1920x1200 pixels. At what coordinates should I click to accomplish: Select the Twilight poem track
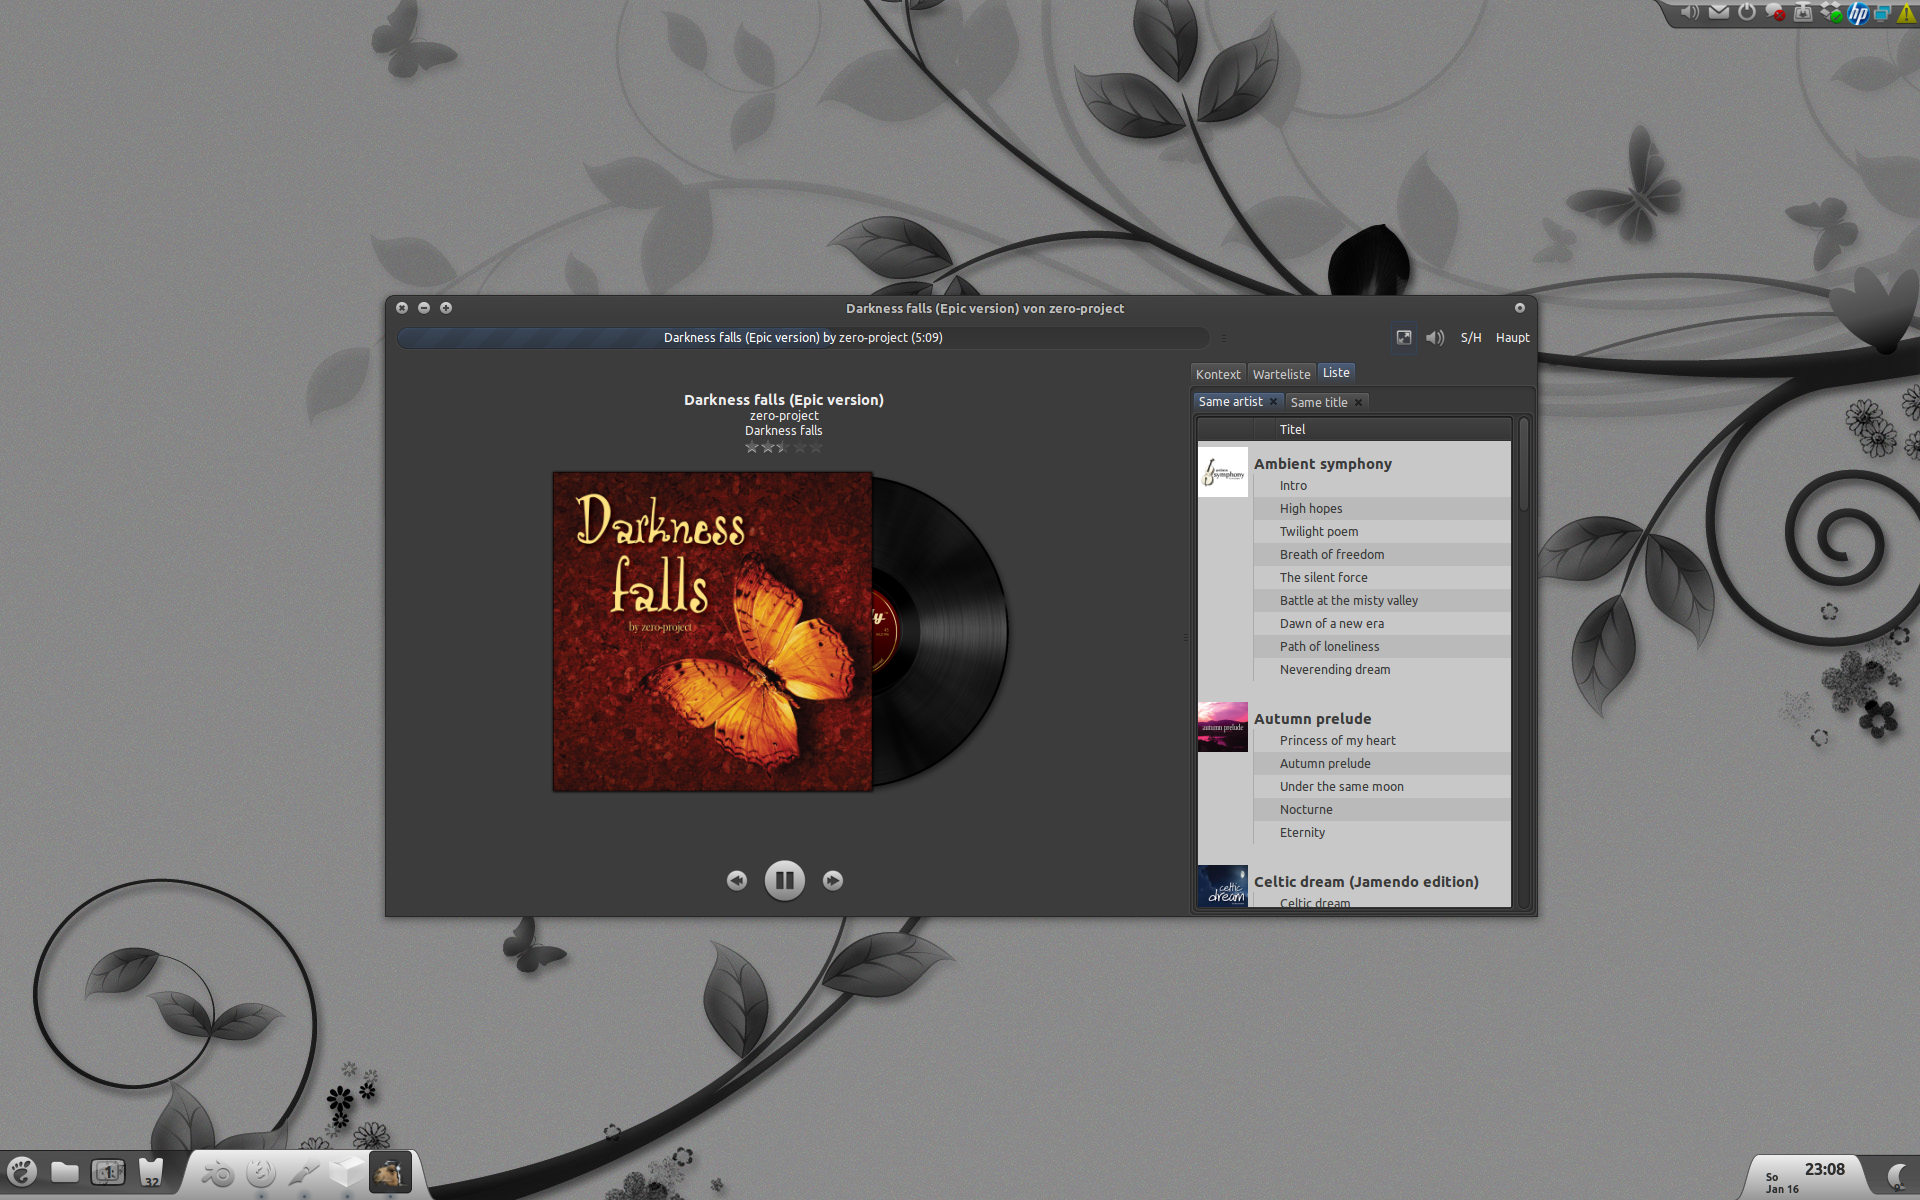tap(1382, 532)
